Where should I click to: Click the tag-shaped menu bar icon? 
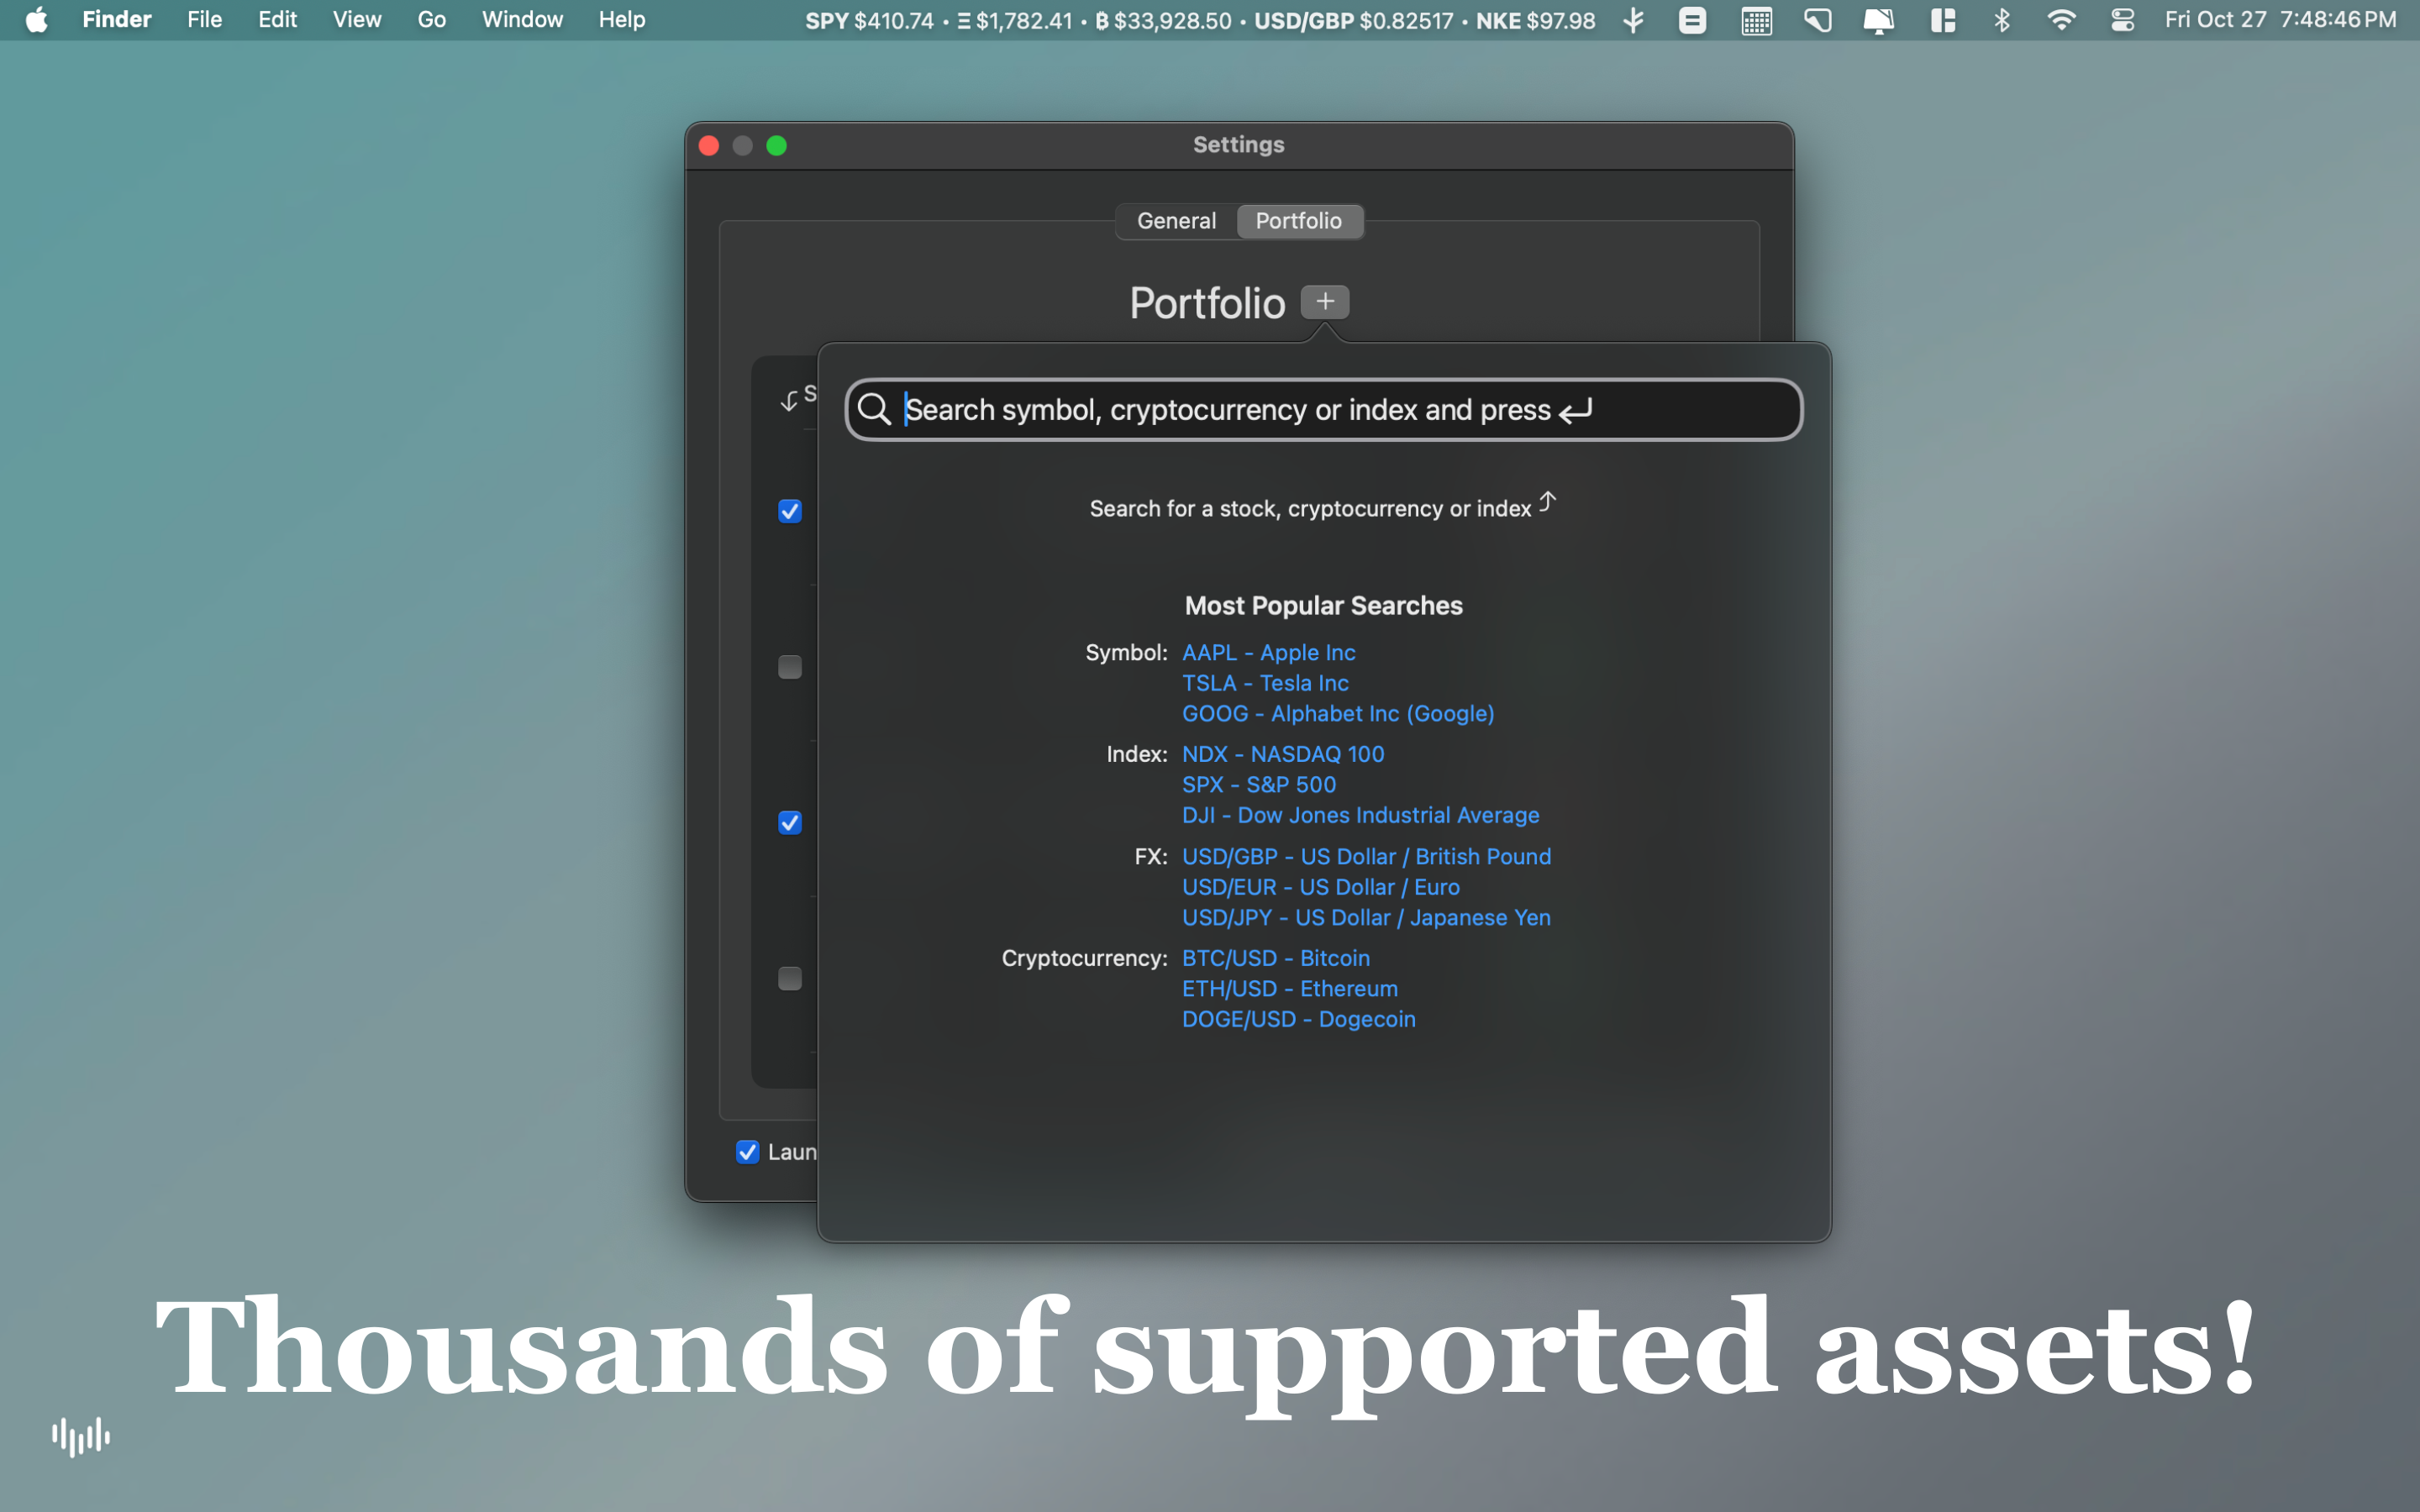click(x=1817, y=20)
